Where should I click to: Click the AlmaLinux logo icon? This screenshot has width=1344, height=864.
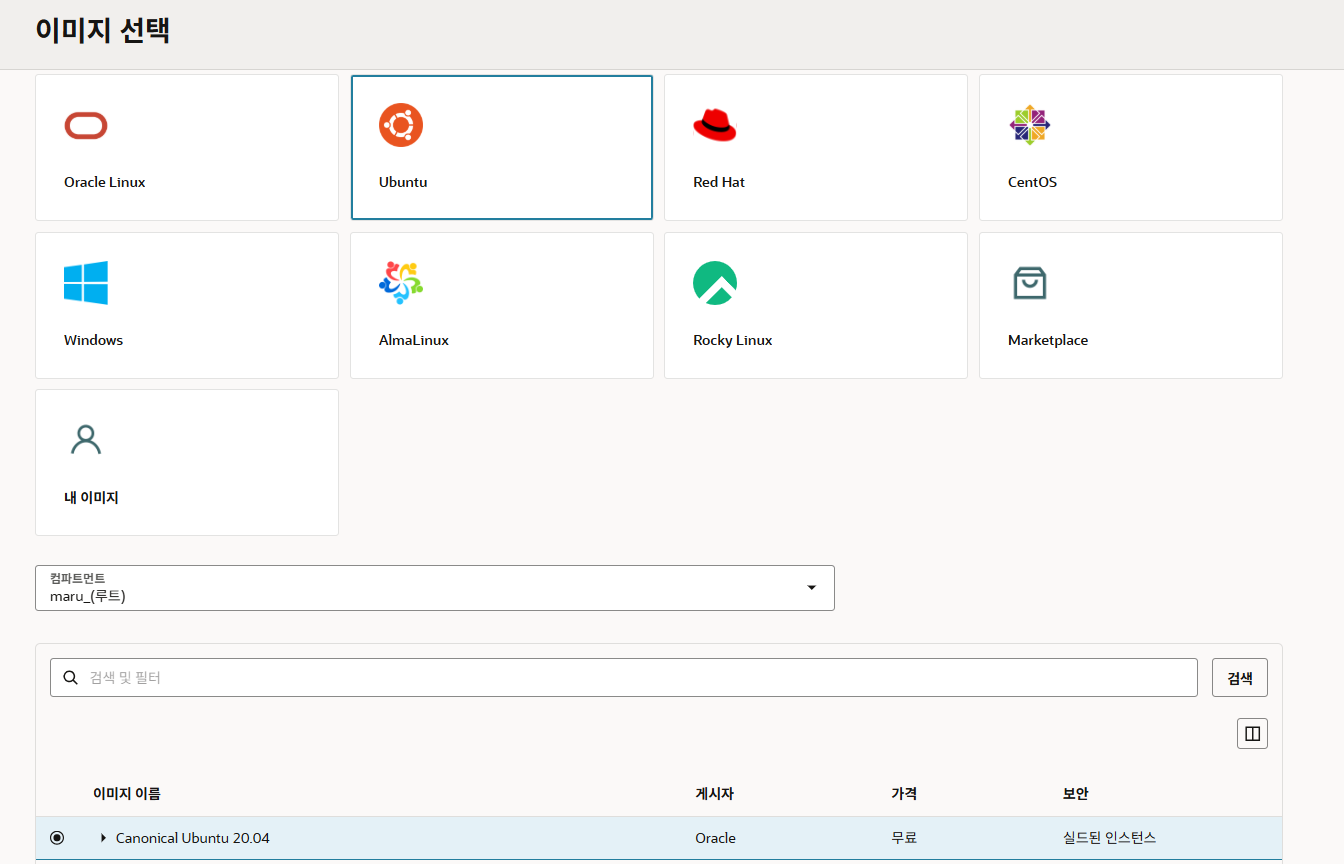[401, 283]
